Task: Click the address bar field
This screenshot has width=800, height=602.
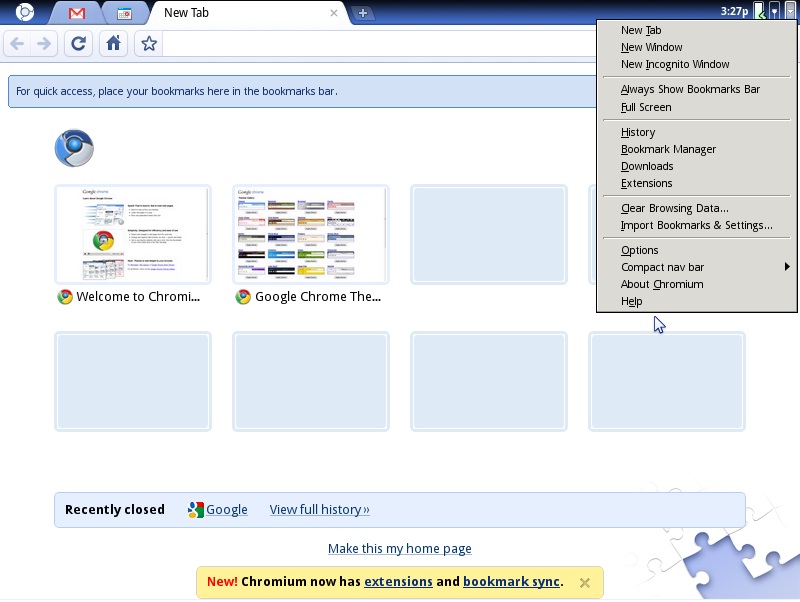Action: [x=380, y=44]
